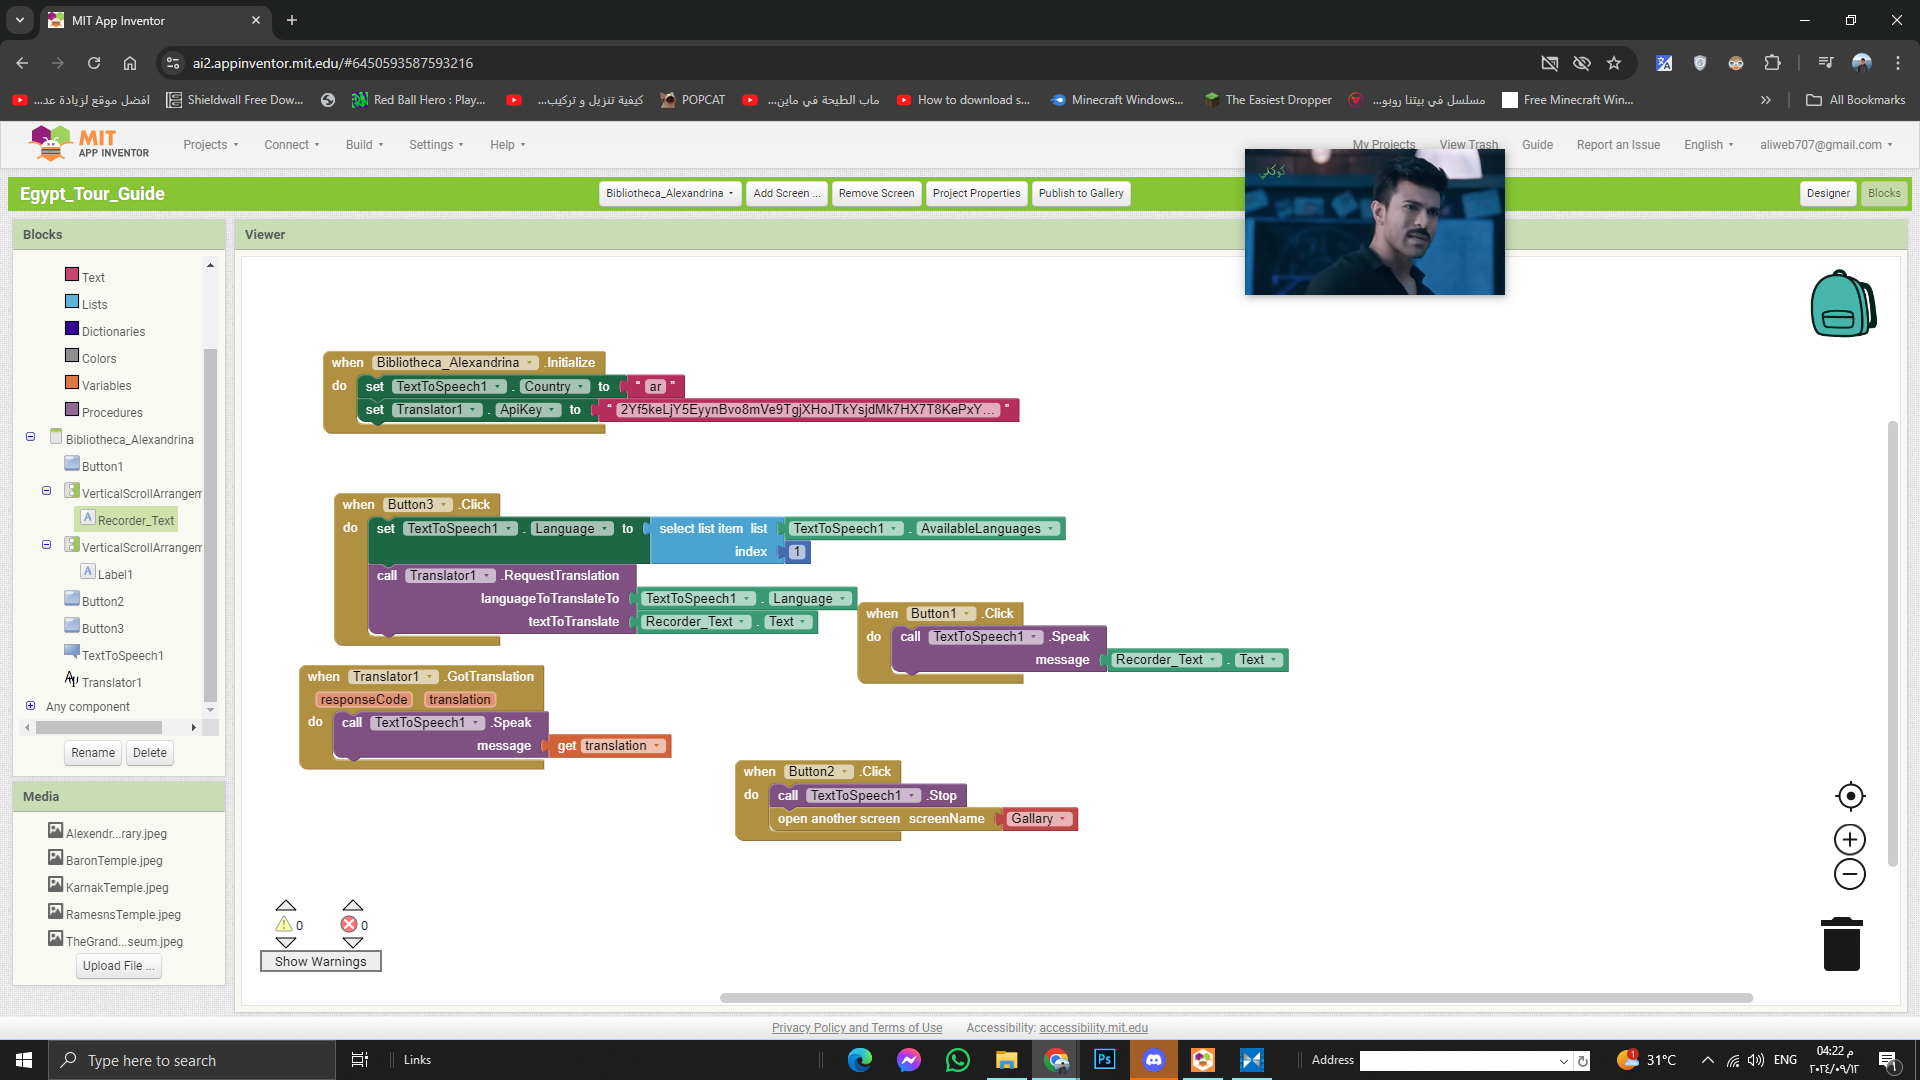Open the Bibliotheca_Alexandrina screen dropdown
Screen dimensions: 1920x1080
pyautogui.click(x=669, y=193)
